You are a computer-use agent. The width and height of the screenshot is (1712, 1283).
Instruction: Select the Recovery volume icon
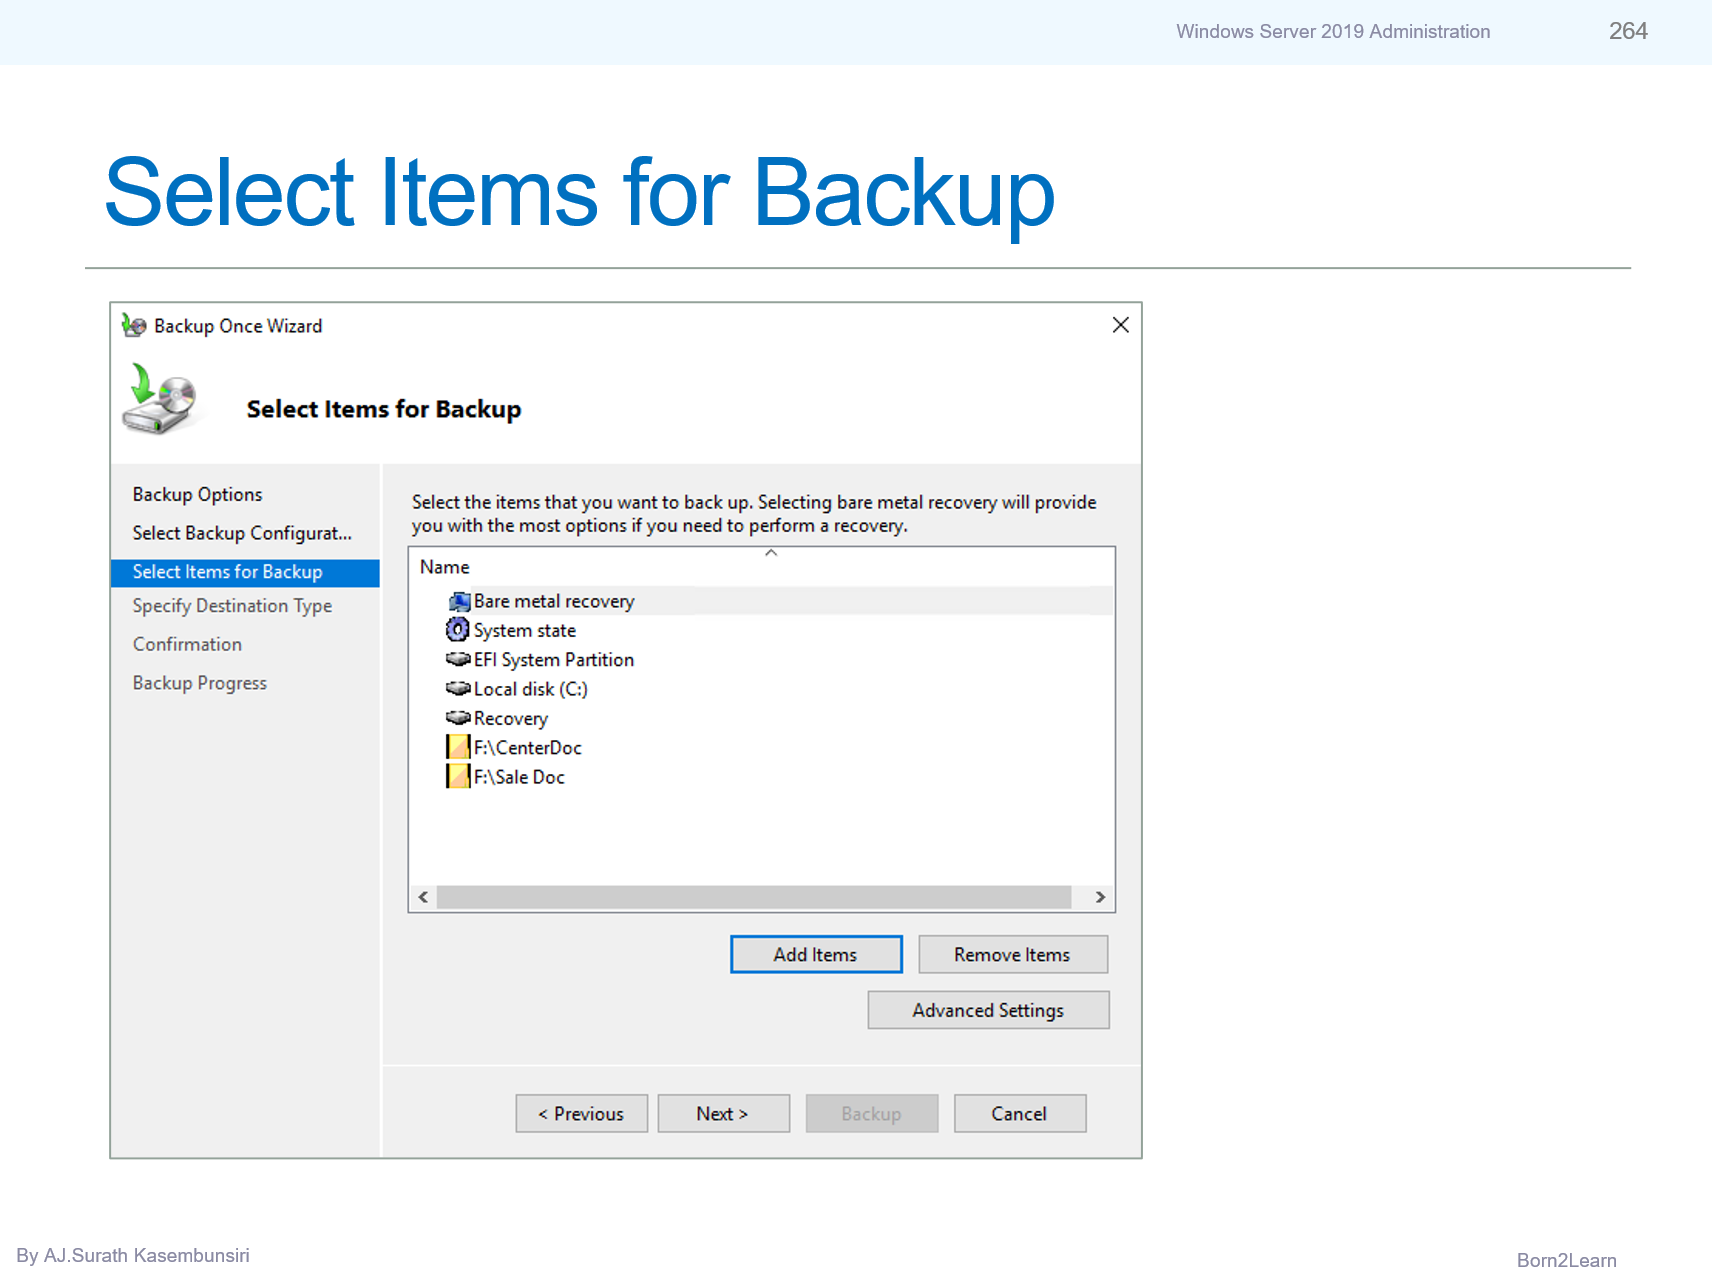(x=456, y=718)
